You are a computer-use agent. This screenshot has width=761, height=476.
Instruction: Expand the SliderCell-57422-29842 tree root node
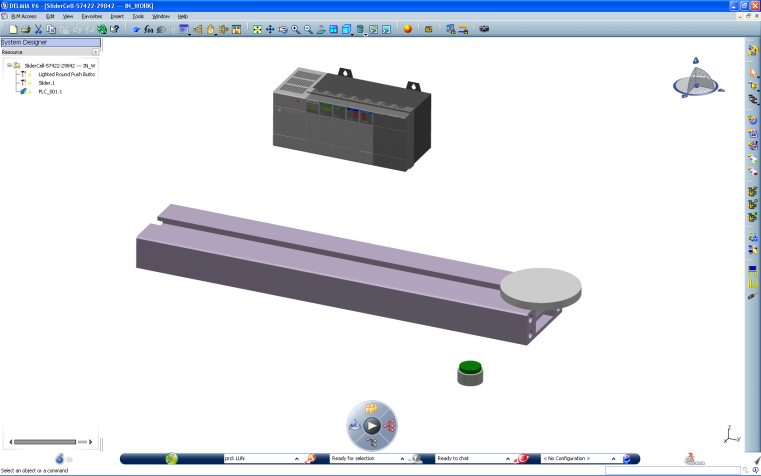[x=9, y=65]
